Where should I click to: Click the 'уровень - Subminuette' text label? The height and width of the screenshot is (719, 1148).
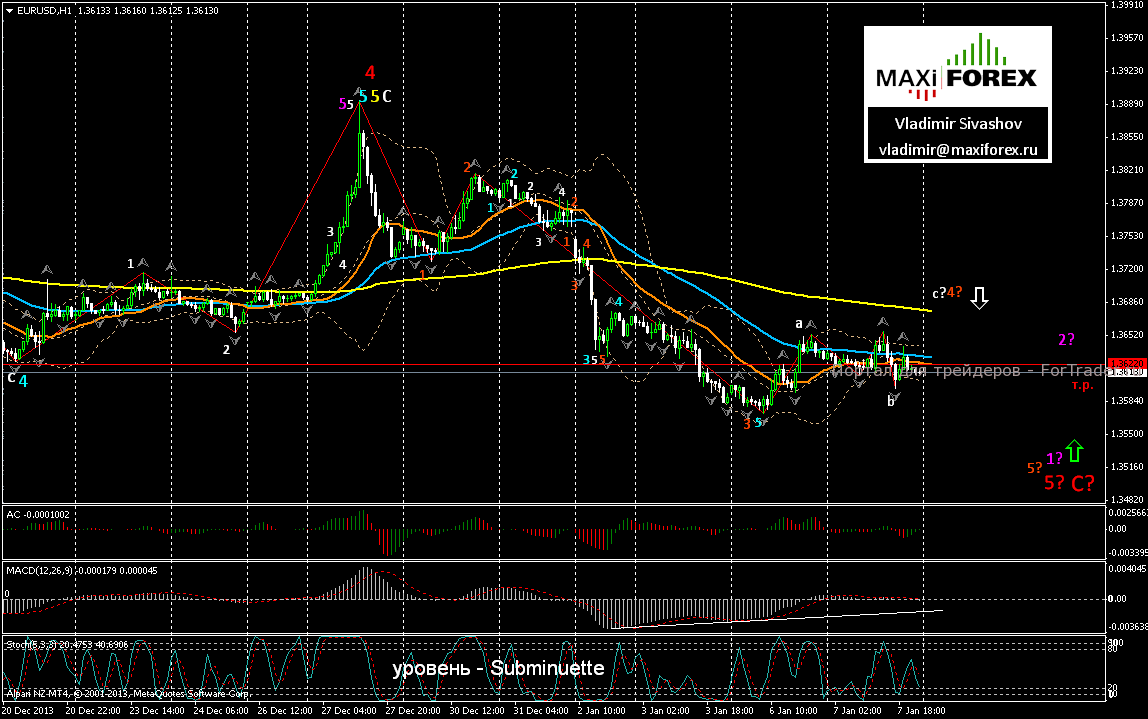coord(498,668)
